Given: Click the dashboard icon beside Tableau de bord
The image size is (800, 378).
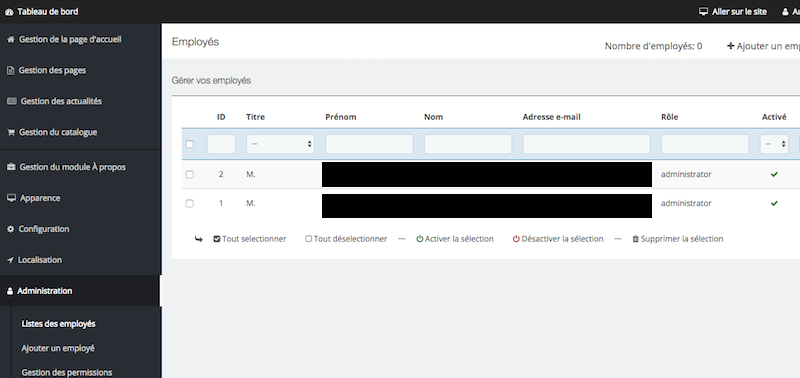Looking at the screenshot, I should pos(9,12).
